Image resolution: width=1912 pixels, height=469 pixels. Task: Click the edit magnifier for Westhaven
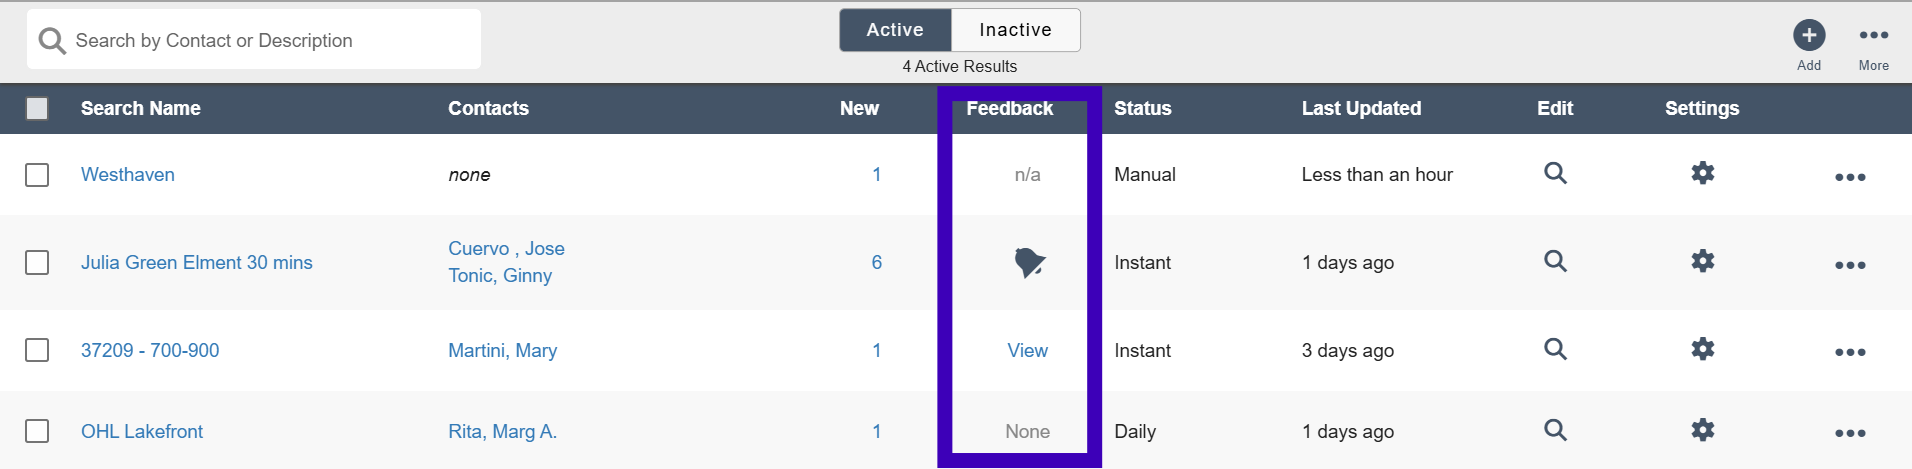pos(1555,173)
